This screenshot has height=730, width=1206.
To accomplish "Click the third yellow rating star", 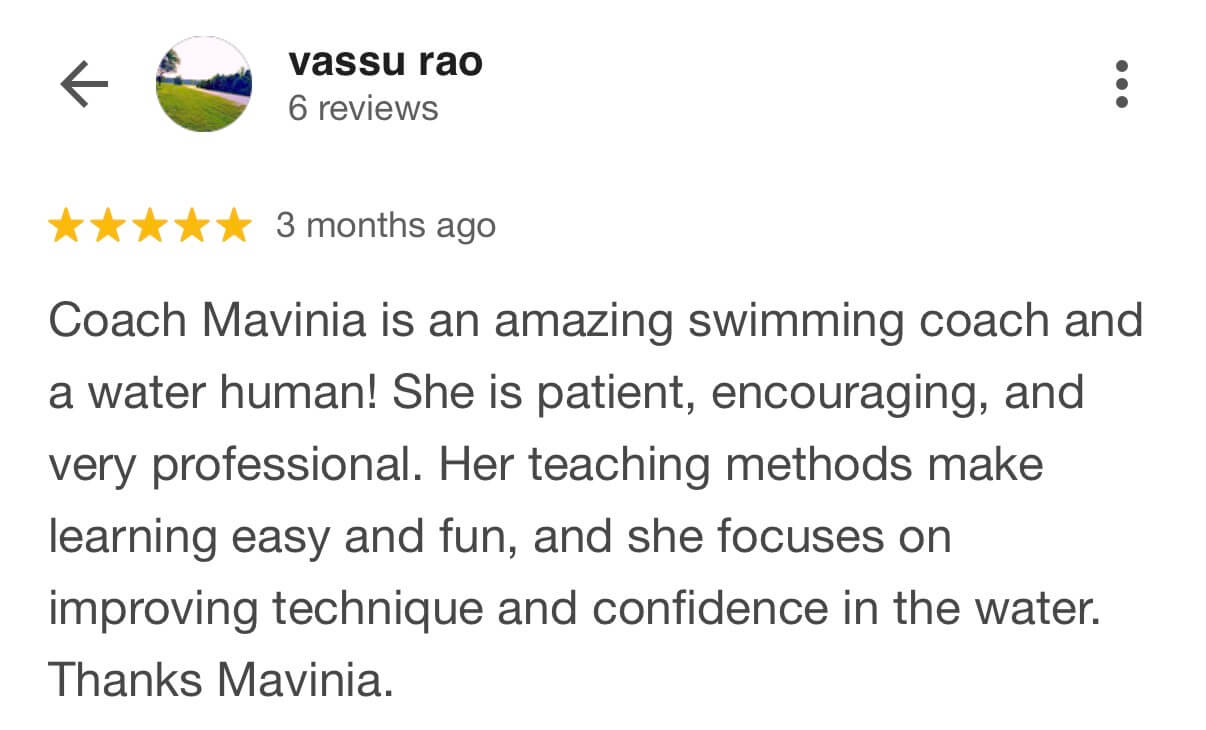I will tap(150, 226).
